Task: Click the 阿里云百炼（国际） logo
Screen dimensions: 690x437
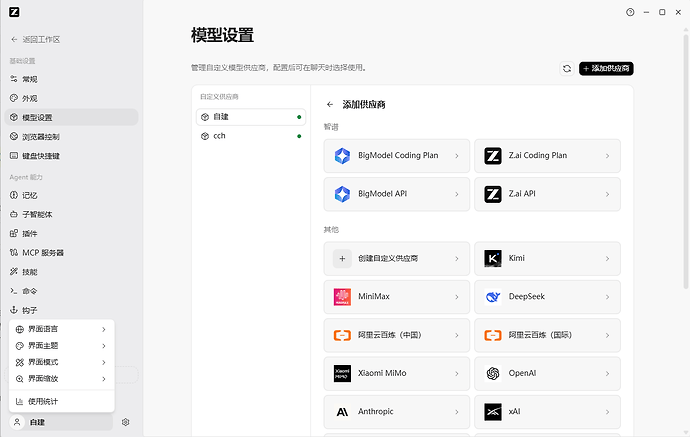Action: 493,335
